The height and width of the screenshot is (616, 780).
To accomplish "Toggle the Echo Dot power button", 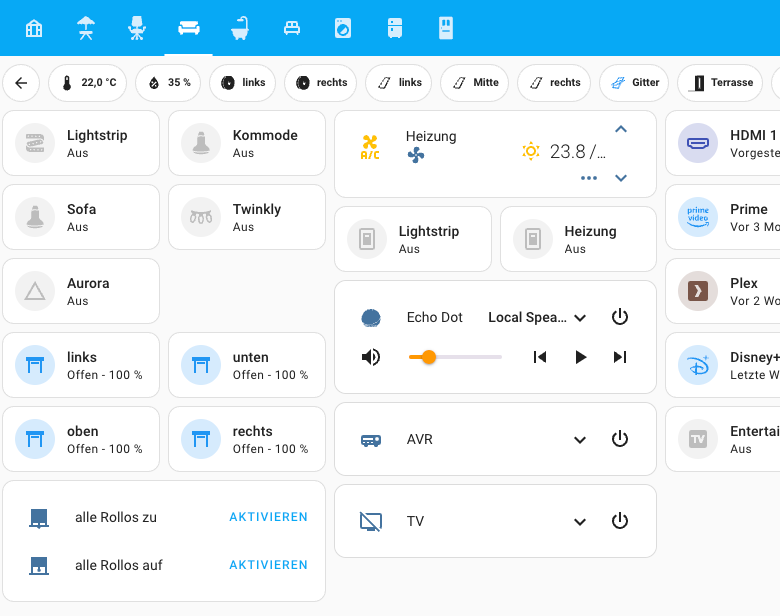I will pos(619,317).
